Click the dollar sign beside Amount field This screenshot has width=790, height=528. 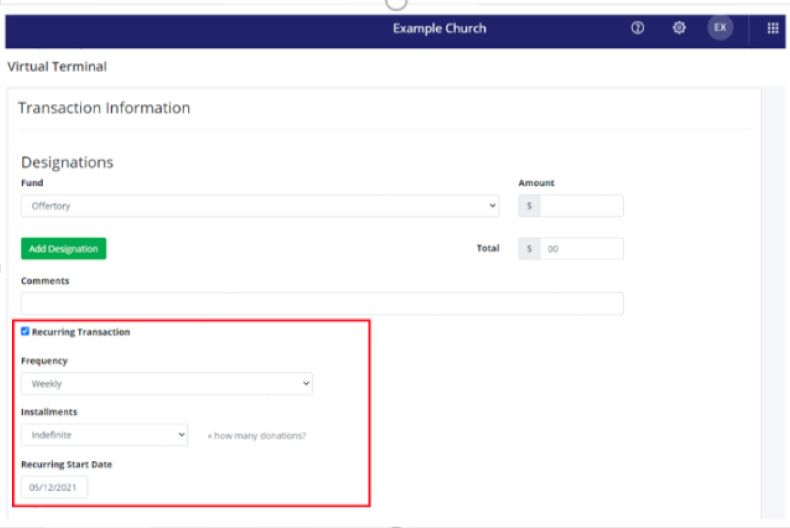tap(529, 206)
